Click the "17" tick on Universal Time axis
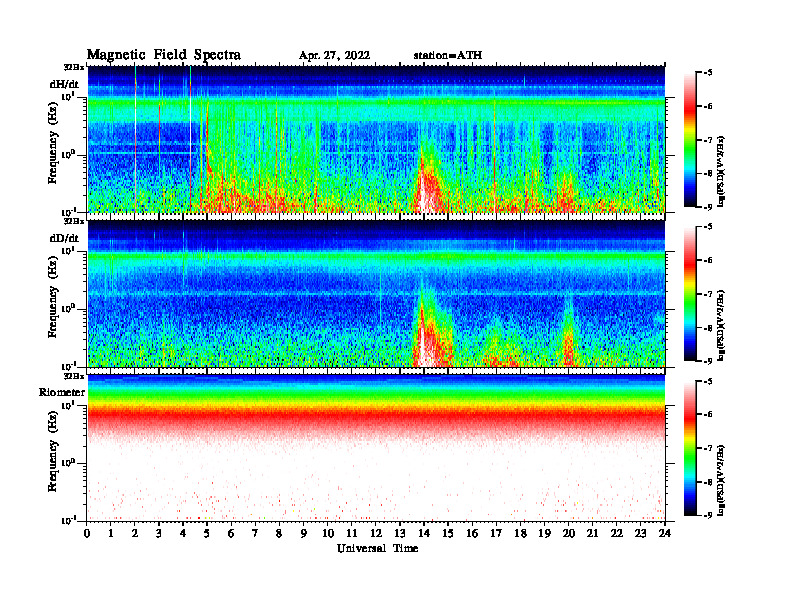Image resolution: width=792 pixels, height=612 pixels. pyautogui.click(x=496, y=533)
